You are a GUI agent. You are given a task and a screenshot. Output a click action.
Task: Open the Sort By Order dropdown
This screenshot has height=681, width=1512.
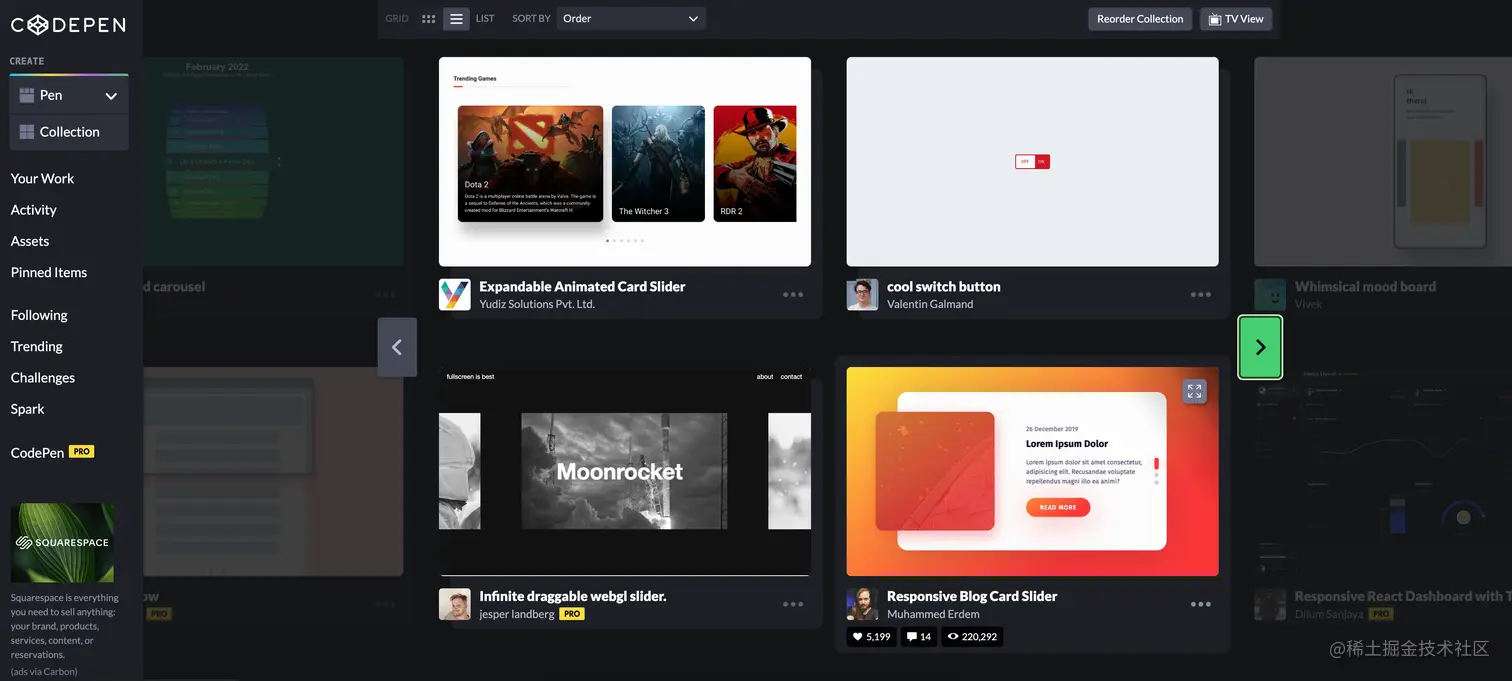click(631, 18)
